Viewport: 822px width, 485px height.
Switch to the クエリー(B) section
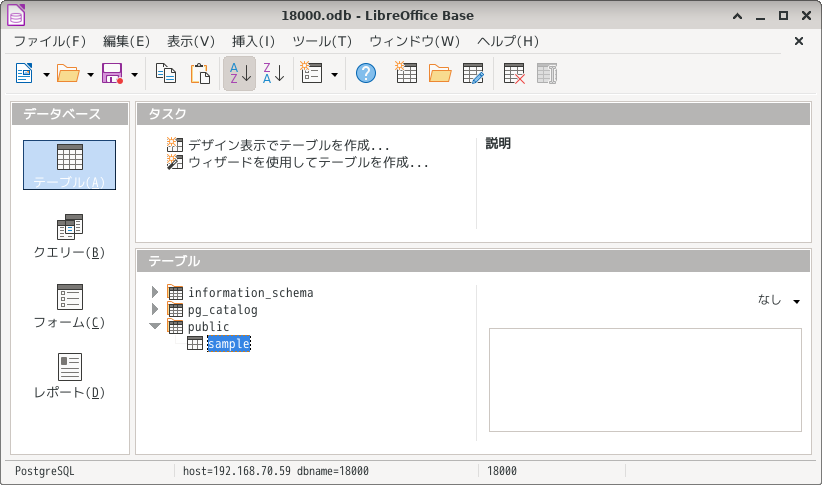click(x=69, y=236)
